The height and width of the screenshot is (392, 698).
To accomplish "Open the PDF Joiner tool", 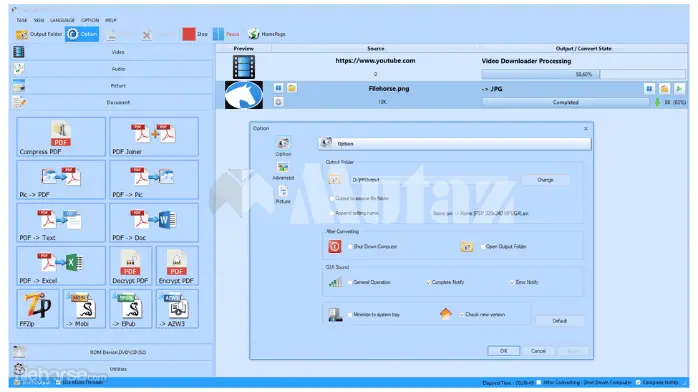I will [154, 137].
